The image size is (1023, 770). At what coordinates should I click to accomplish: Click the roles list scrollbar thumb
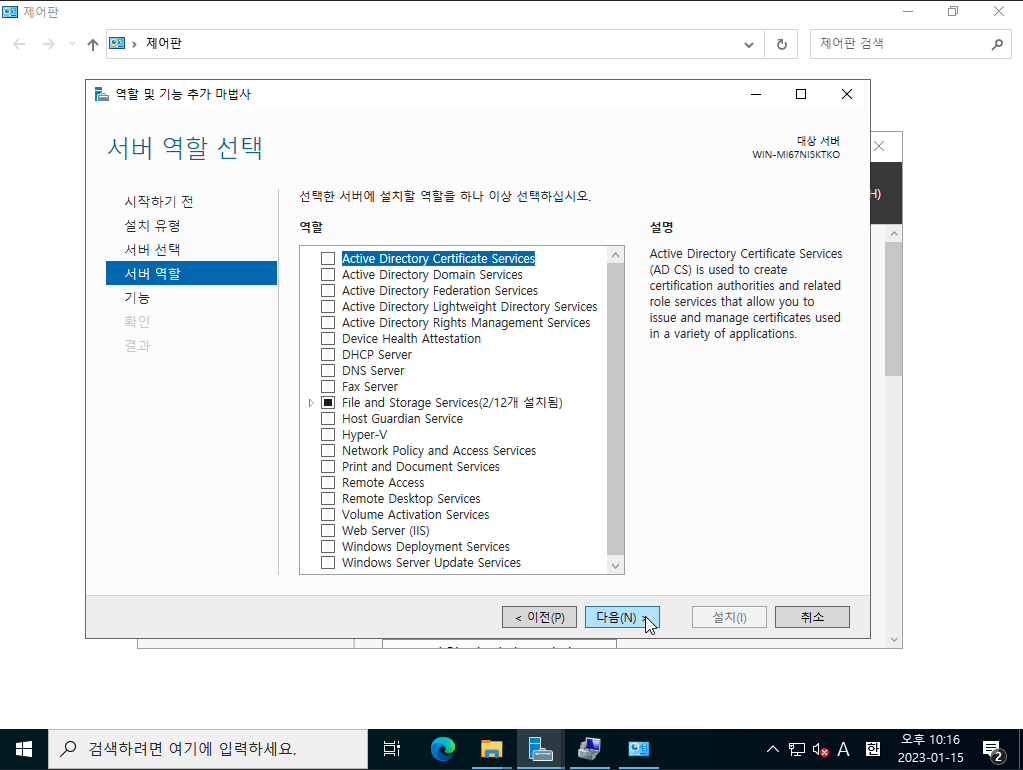tap(615, 409)
